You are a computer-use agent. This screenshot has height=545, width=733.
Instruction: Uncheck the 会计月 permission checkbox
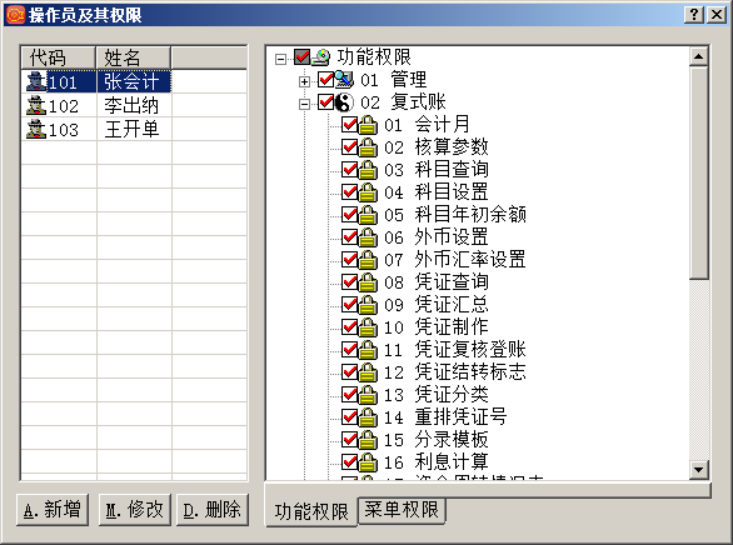pyautogui.click(x=350, y=125)
